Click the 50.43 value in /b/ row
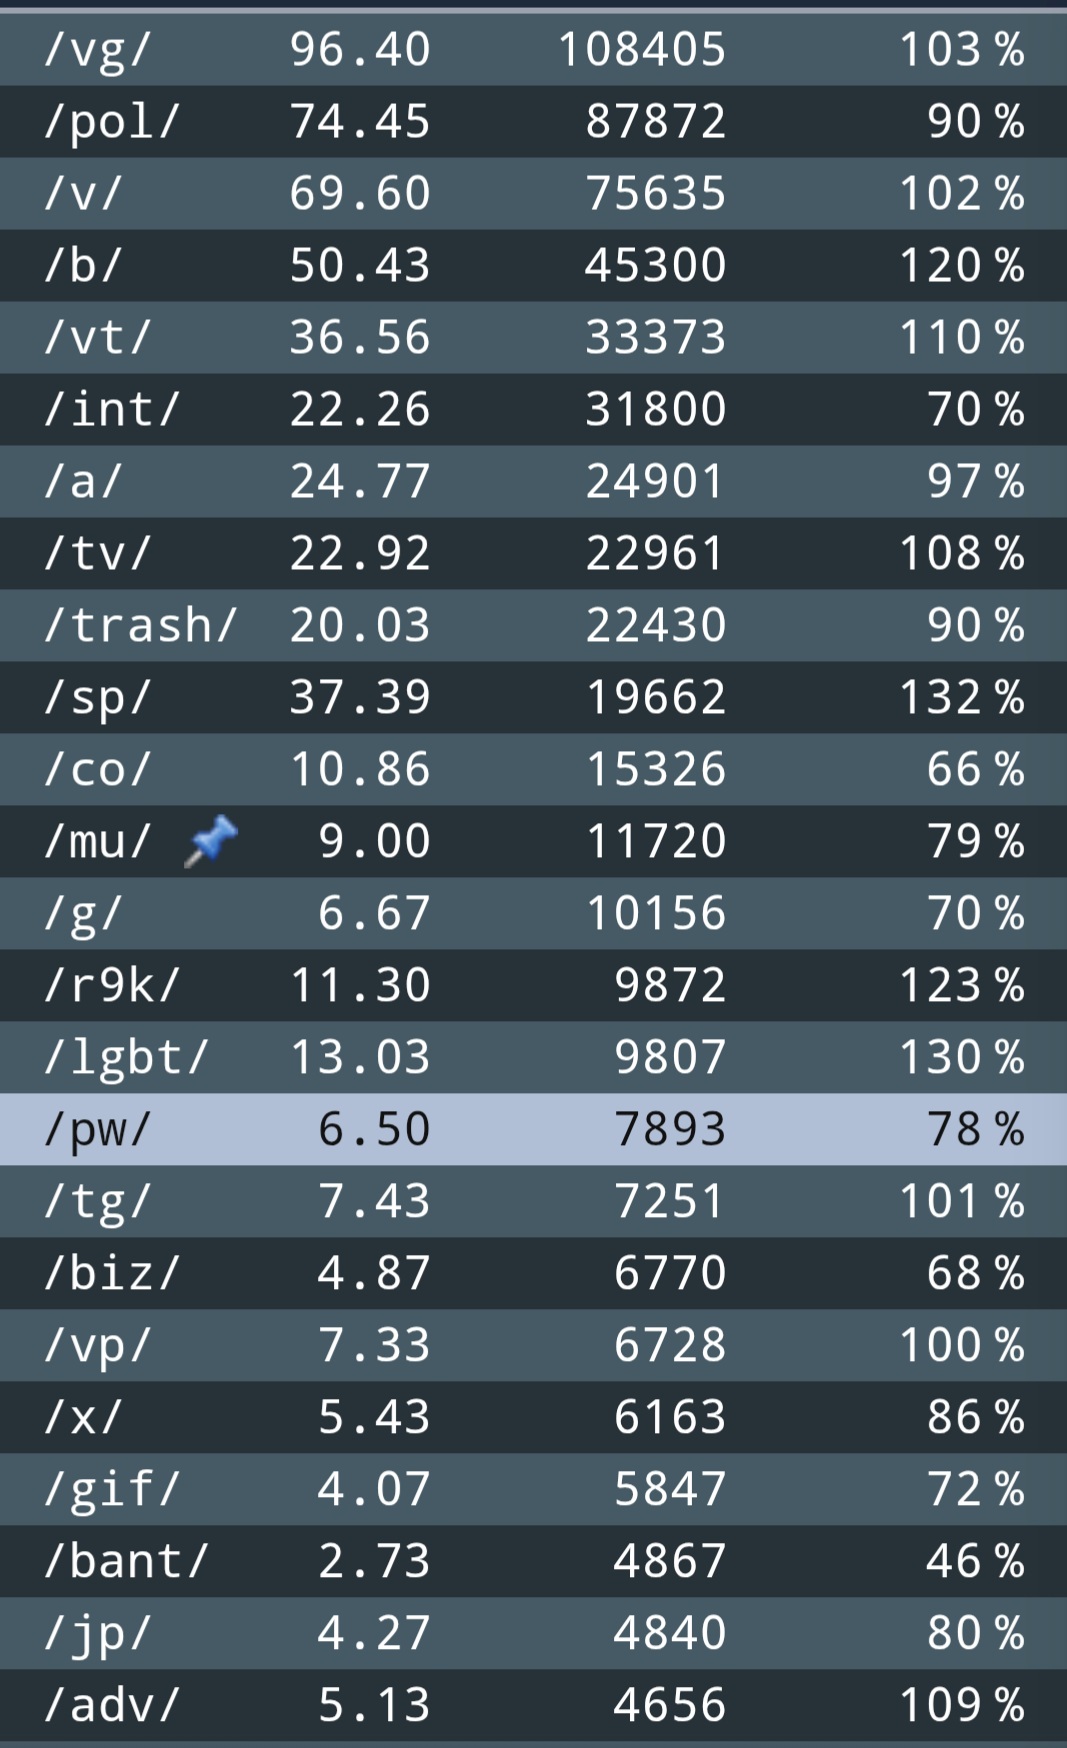The width and height of the screenshot is (1067, 1748). (360, 266)
